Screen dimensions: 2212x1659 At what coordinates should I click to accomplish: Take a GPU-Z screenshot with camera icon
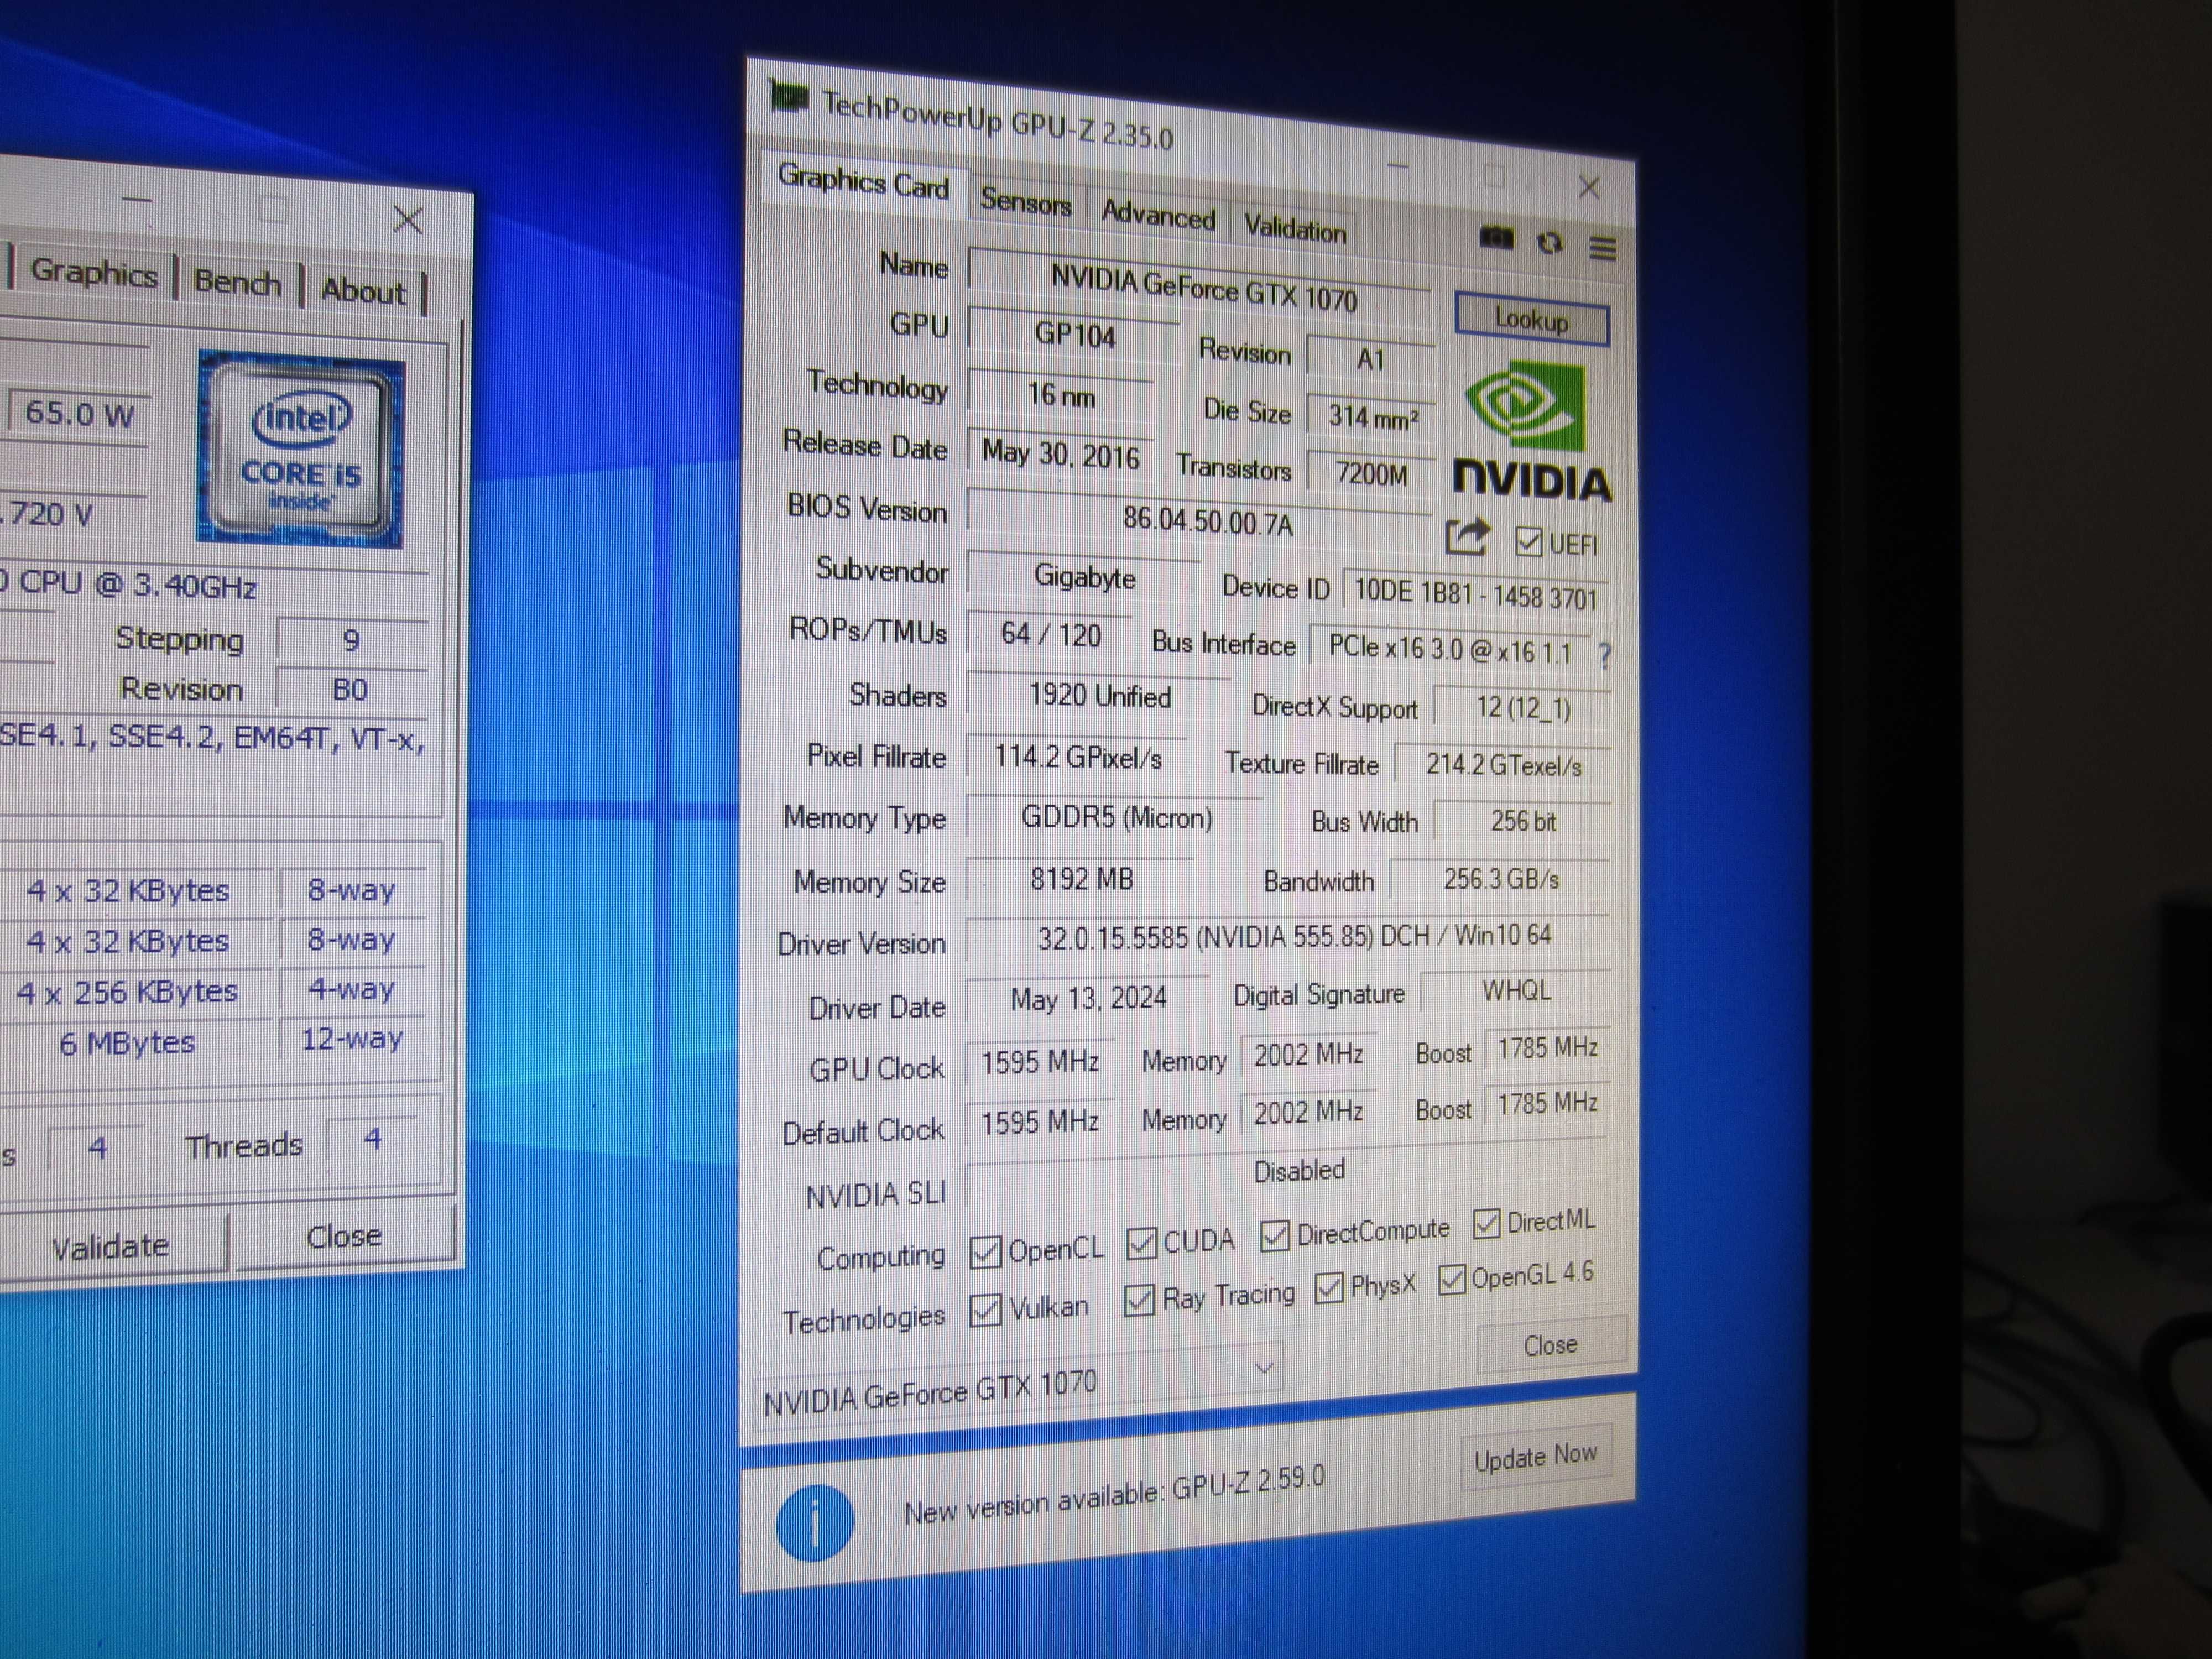pyautogui.click(x=1496, y=238)
